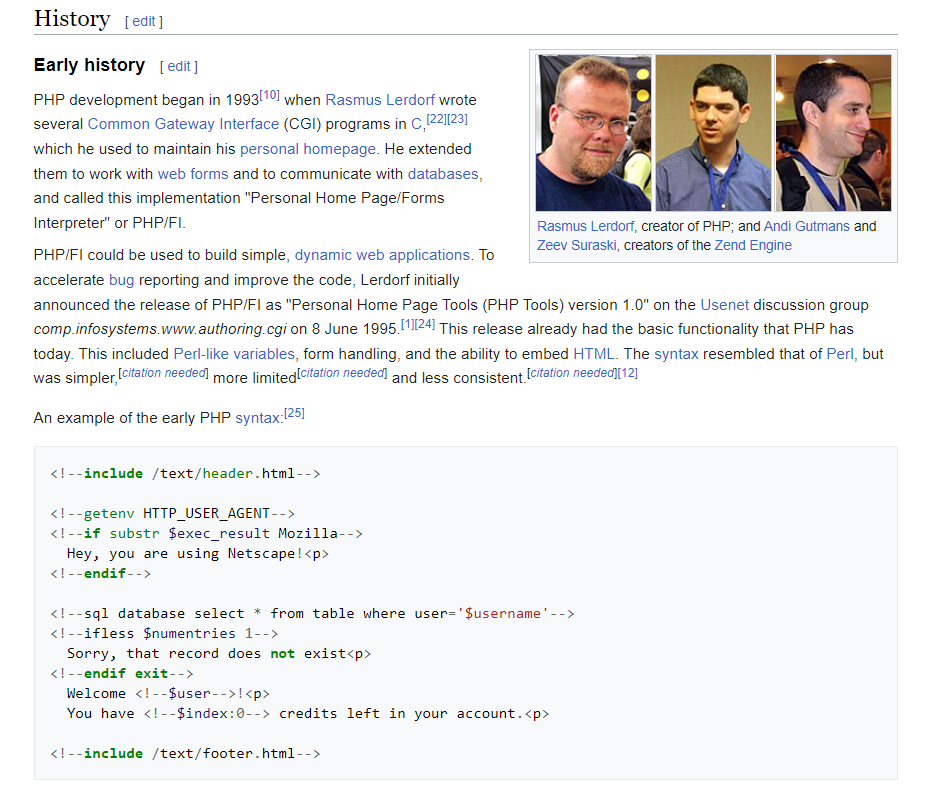Open the bug link
This screenshot has height=786, width=938.
coord(121,281)
